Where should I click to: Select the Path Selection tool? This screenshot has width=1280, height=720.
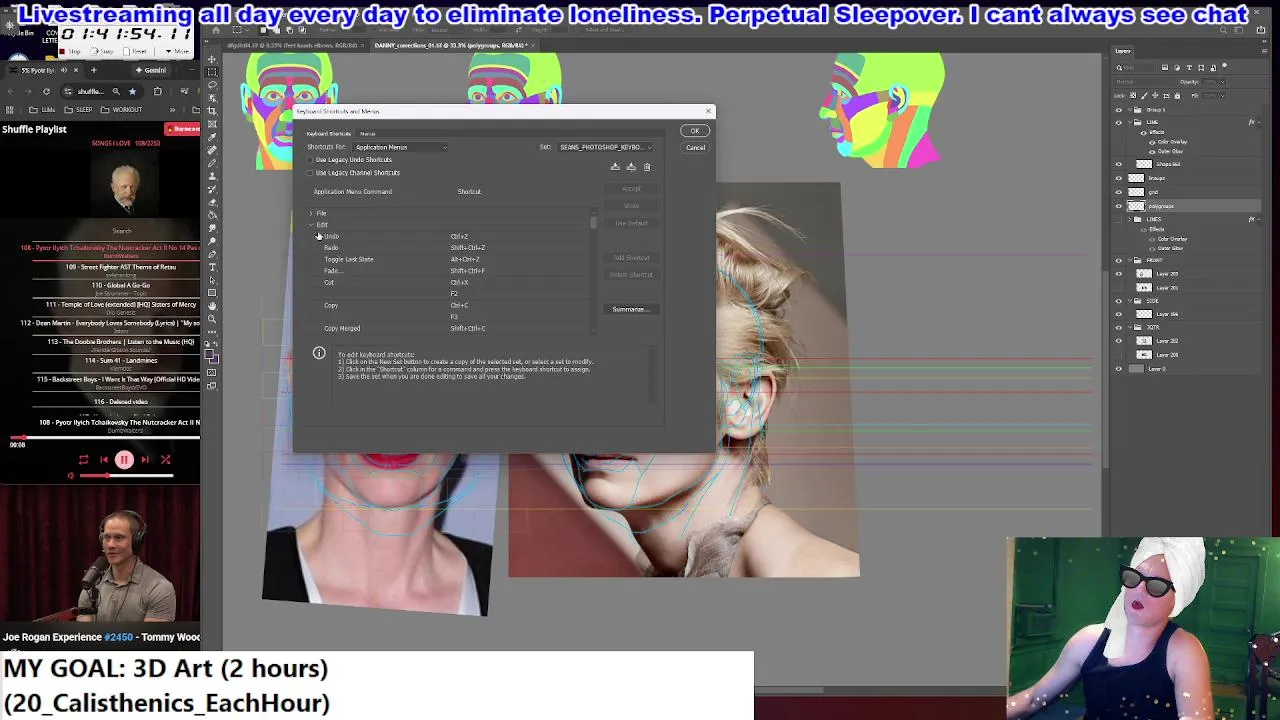coord(214,279)
